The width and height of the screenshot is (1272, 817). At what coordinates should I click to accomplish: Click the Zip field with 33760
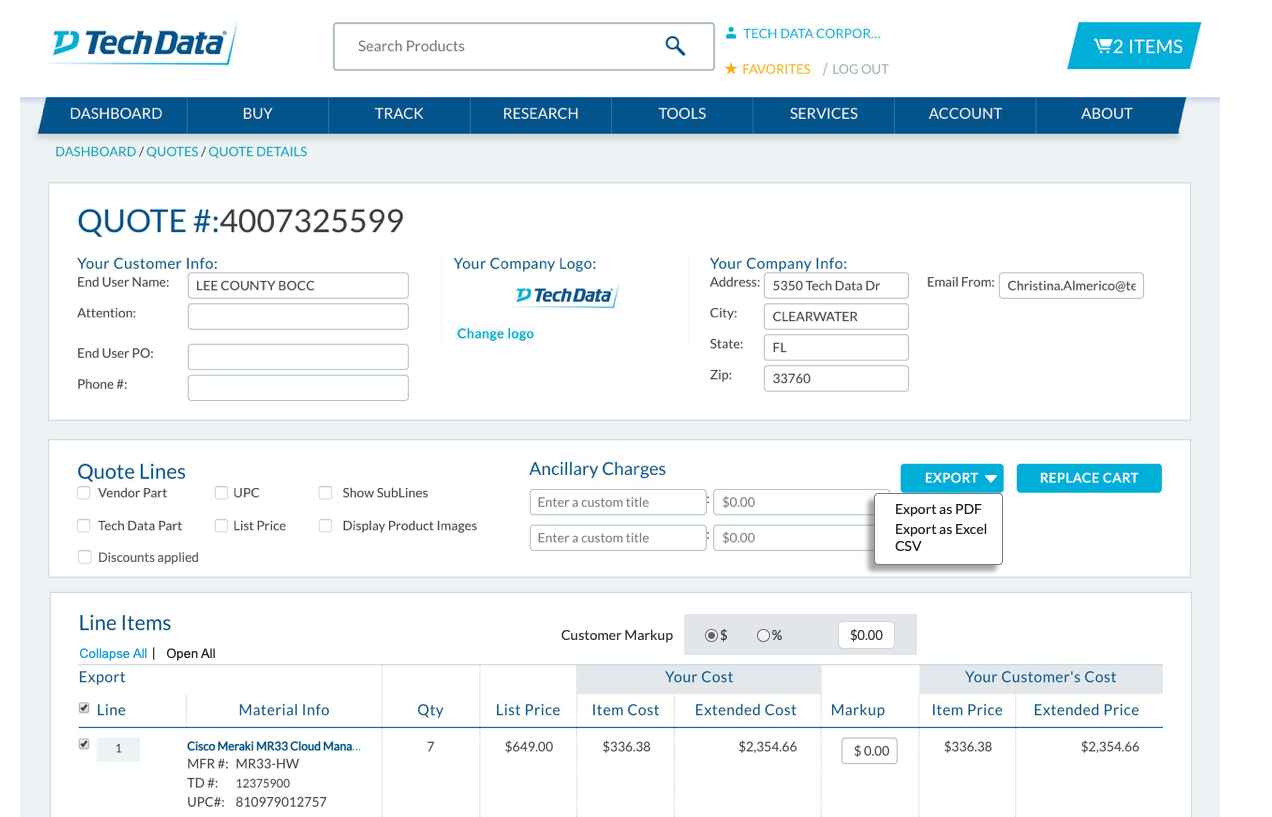pyautogui.click(x=836, y=378)
